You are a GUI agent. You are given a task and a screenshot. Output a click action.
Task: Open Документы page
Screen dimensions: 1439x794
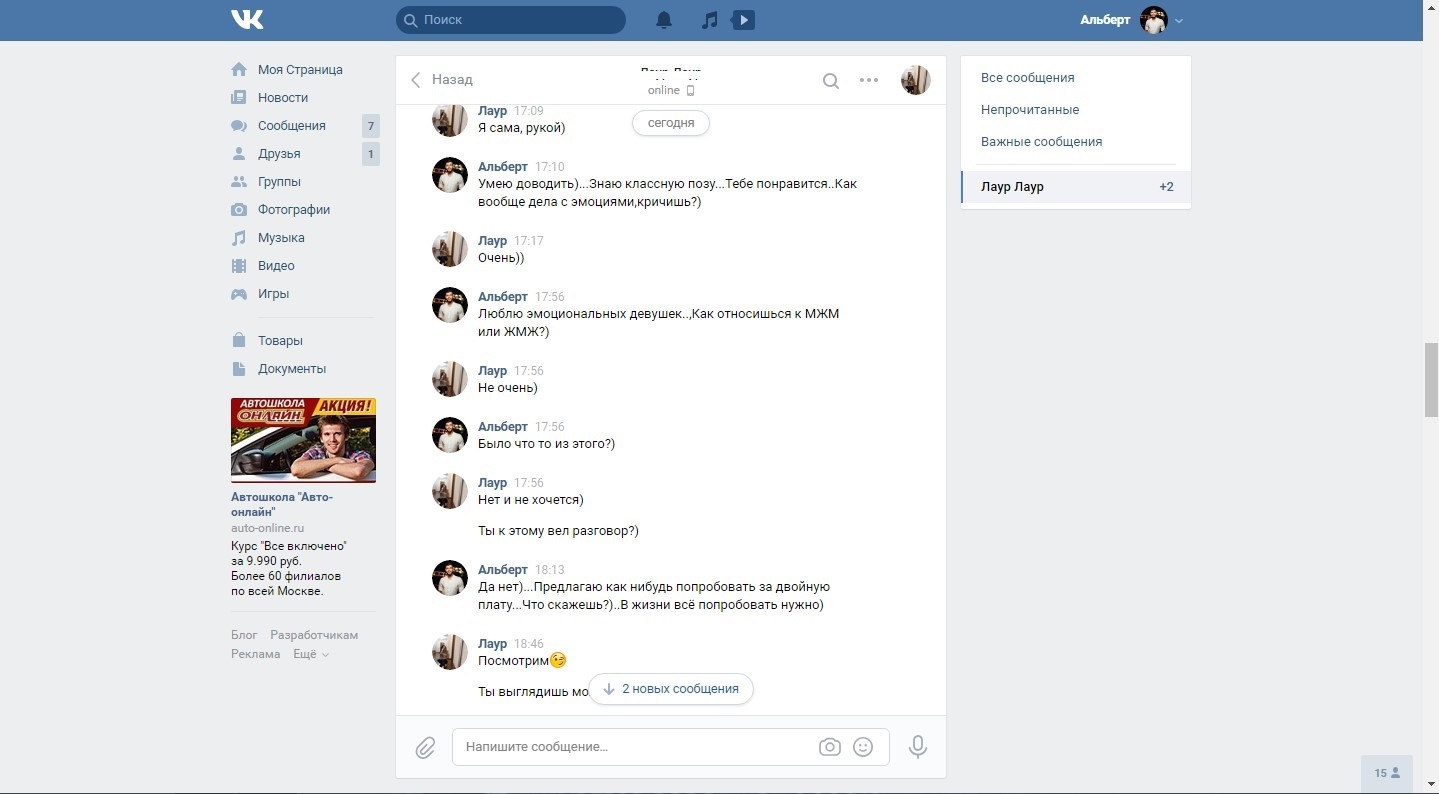tap(292, 369)
